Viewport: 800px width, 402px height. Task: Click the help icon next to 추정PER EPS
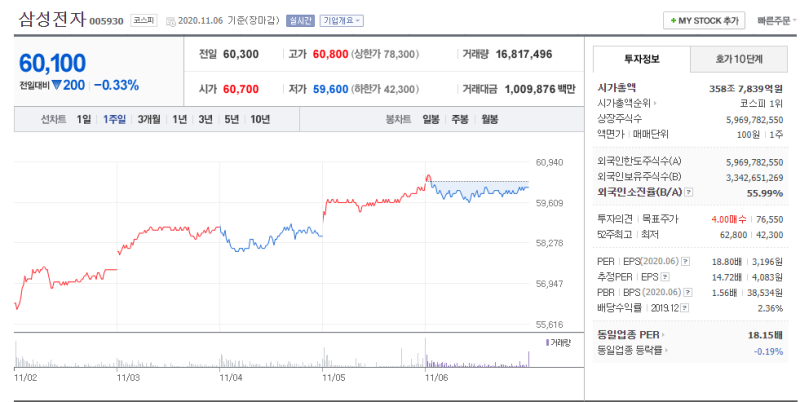(x=665, y=277)
